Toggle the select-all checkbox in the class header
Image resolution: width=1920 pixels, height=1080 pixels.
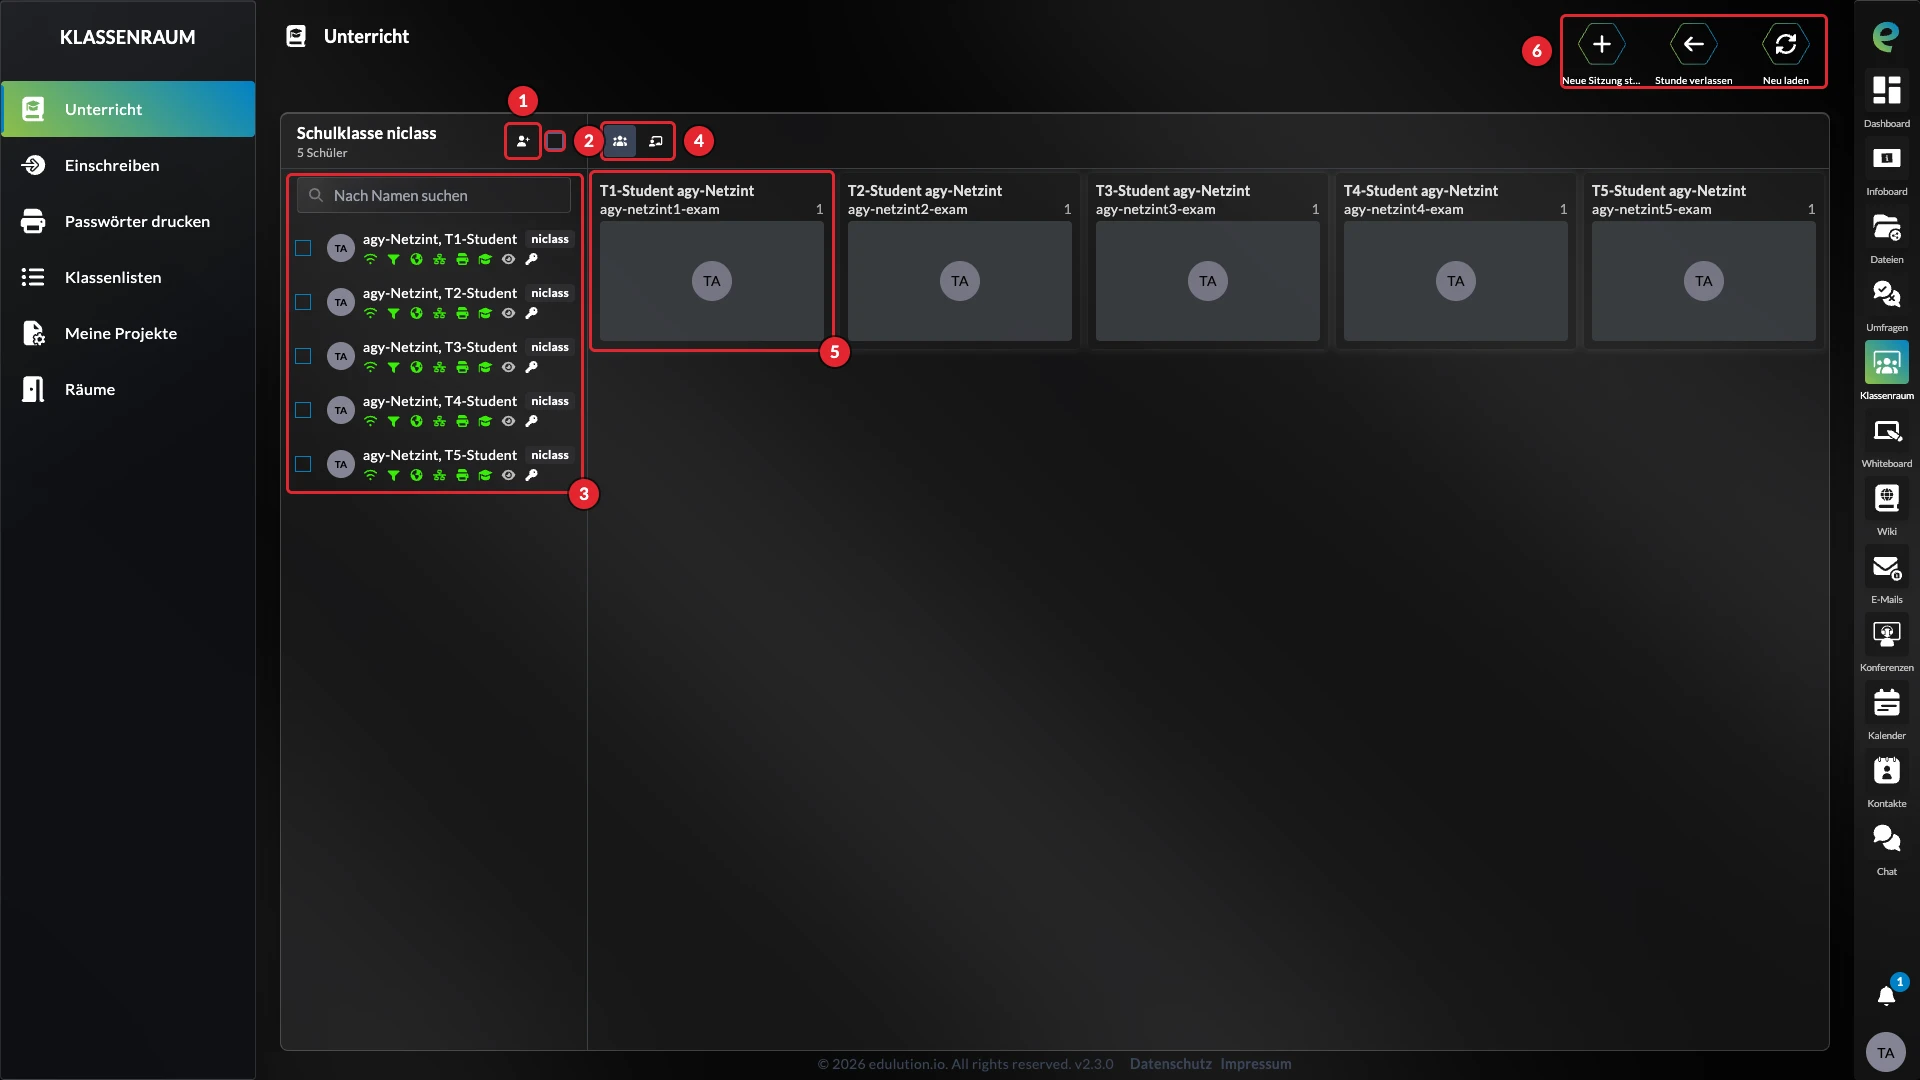coord(555,141)
